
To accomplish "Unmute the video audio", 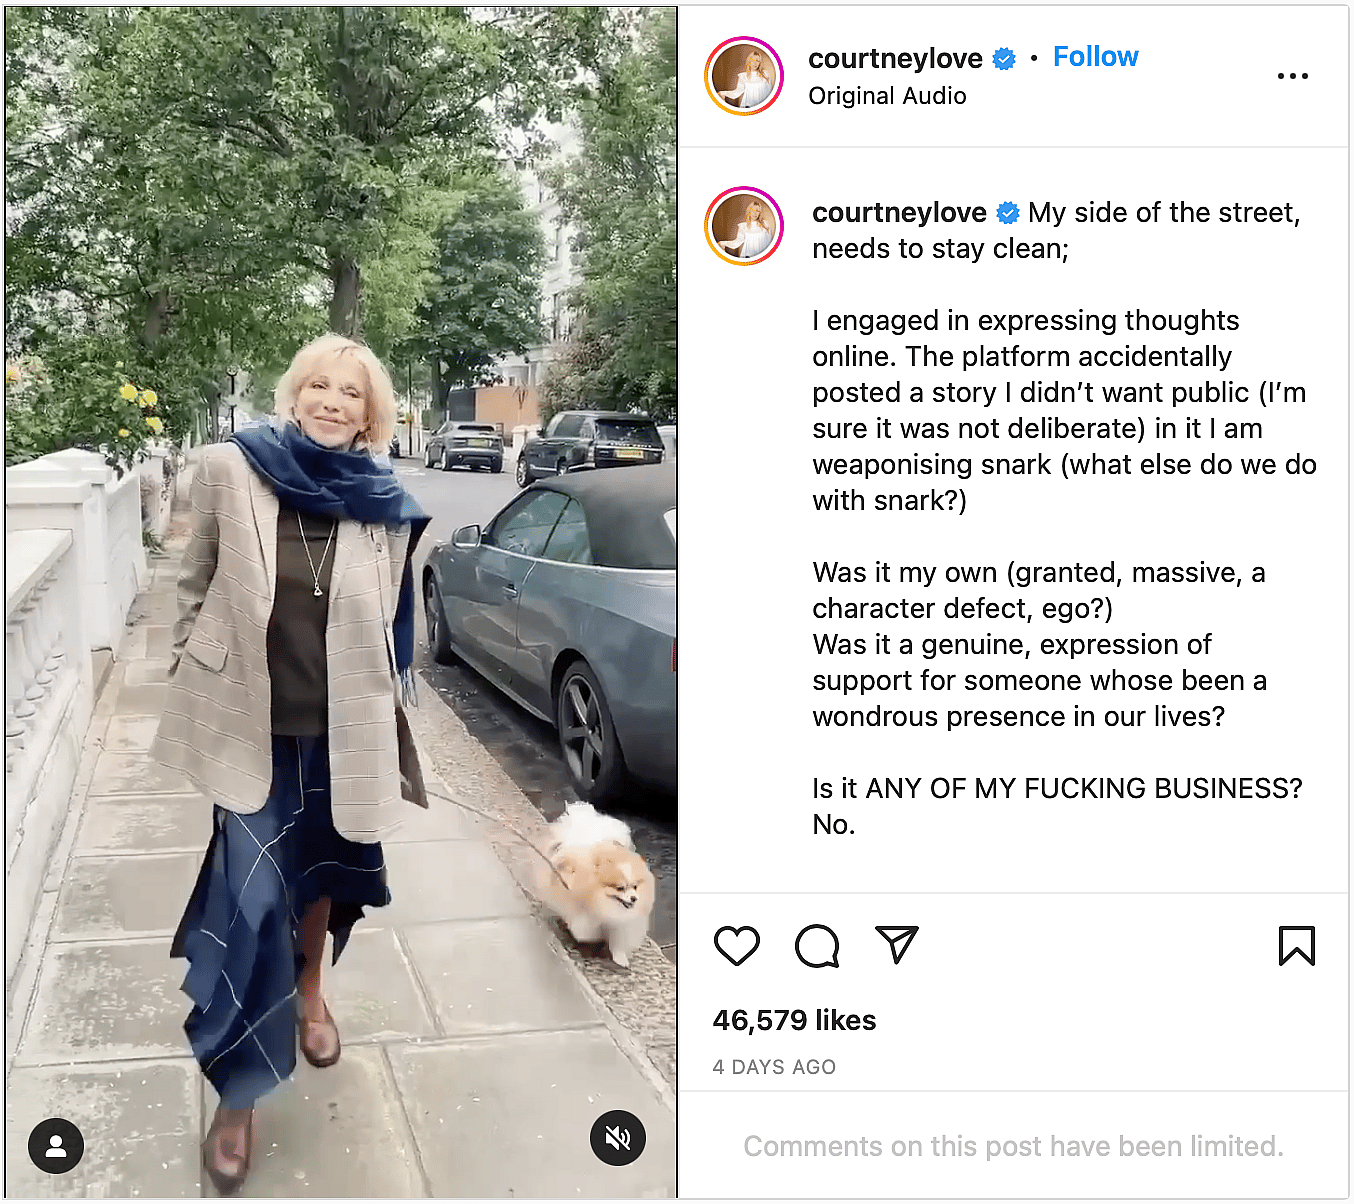I will [x=618, y=1138].
